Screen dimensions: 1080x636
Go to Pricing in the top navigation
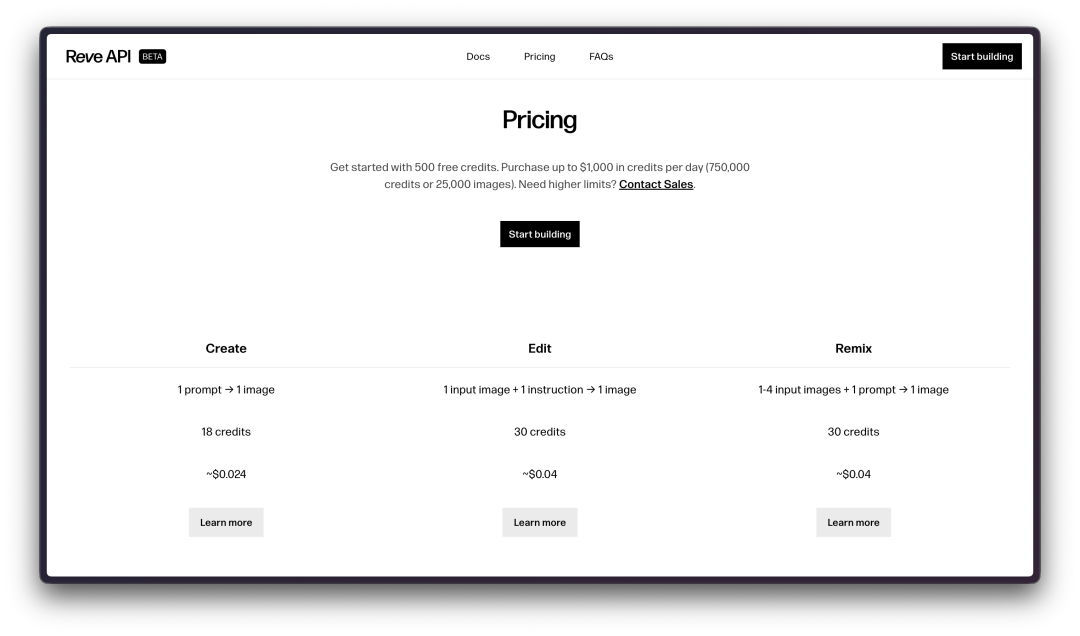[539, 57]
